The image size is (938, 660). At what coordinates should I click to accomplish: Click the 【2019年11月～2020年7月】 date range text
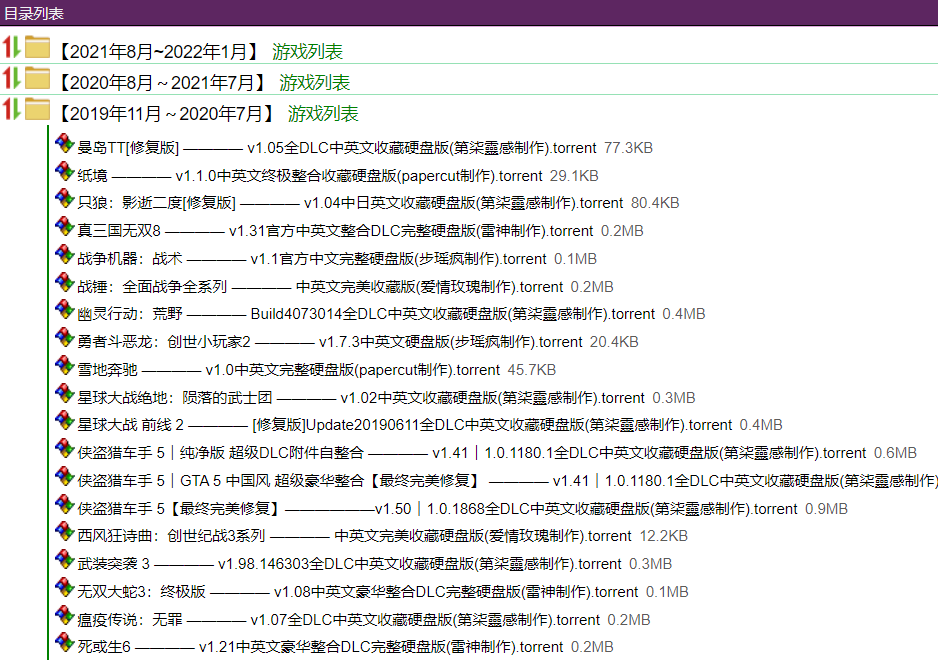(166, 114)
